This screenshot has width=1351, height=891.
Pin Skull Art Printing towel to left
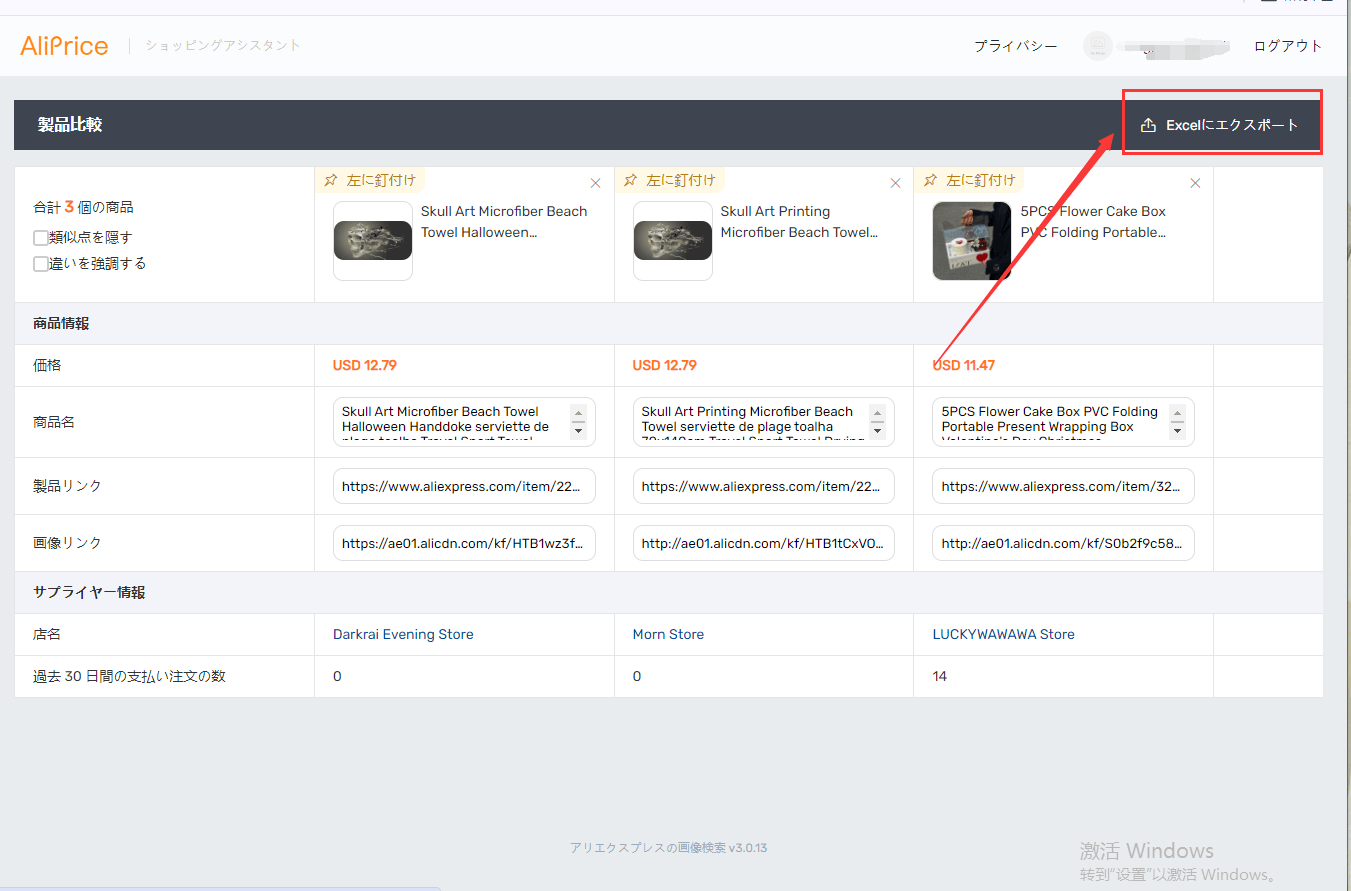pyautogui.click(x=670, y=180)
